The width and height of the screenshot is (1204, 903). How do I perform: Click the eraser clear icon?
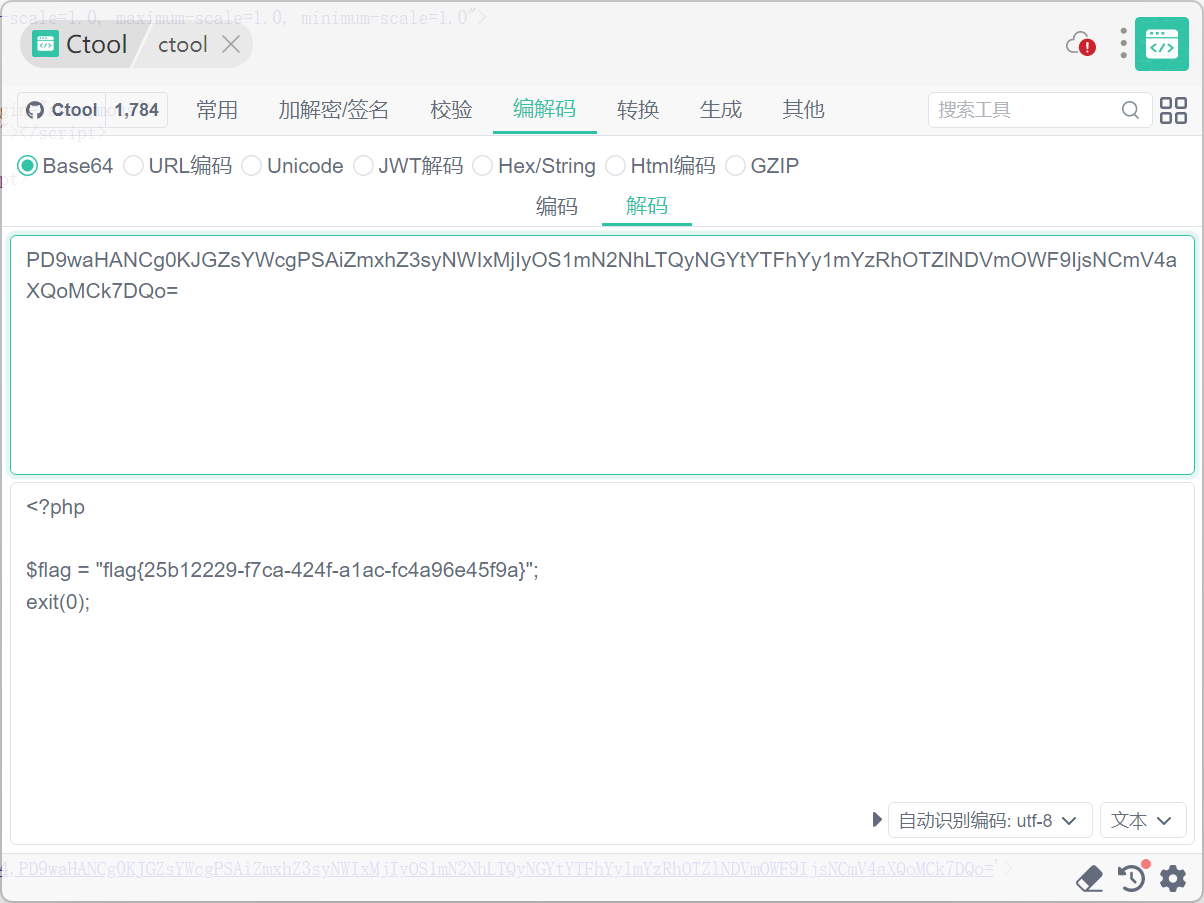point(1089,879)
